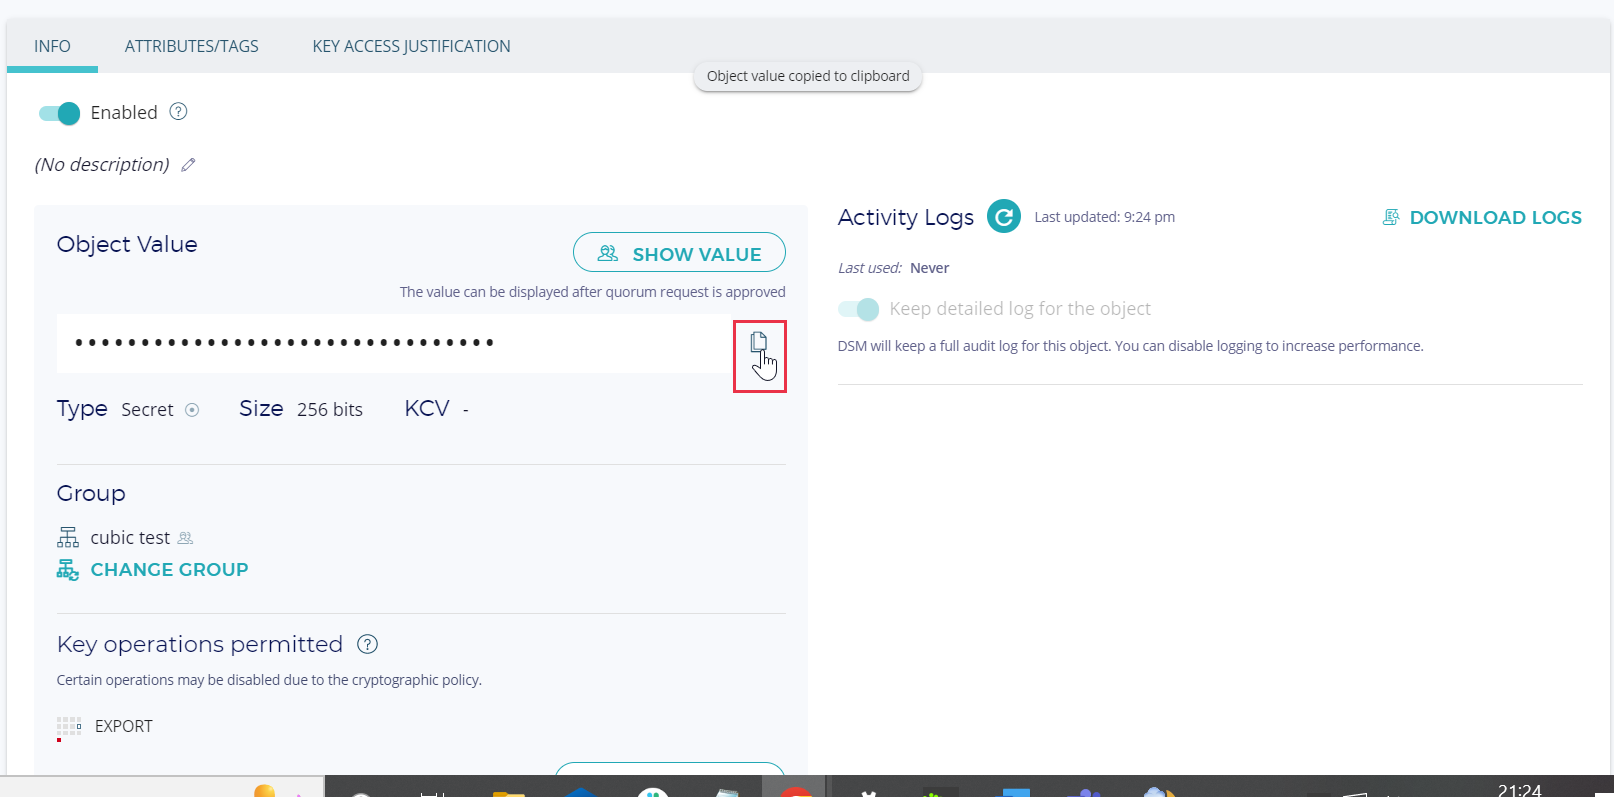Edit the description with pencil icon
Viewport: 1614px width, 797px height.
(188, 165)
